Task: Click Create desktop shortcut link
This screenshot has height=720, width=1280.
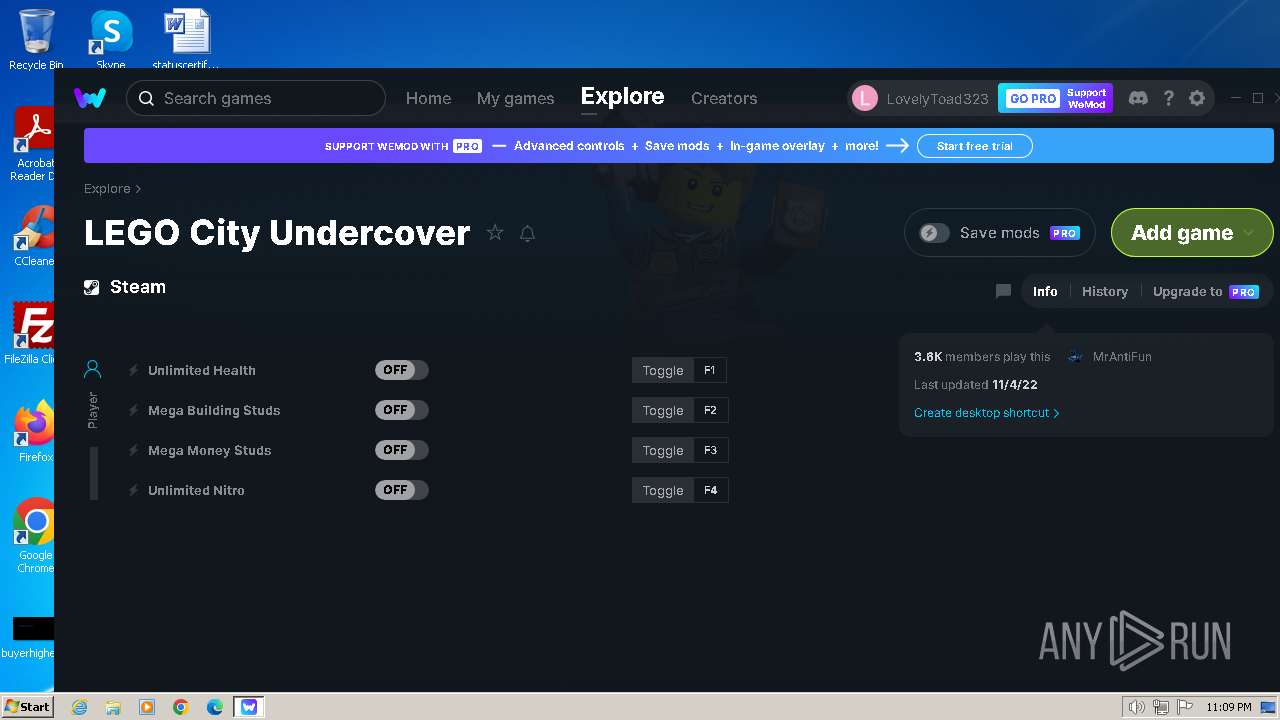Action: [x=986, y=412]
